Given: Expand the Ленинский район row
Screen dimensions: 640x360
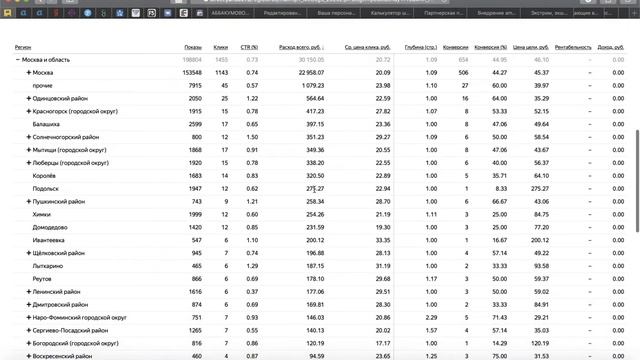Looking at the screenshot, I should [29, 292].
